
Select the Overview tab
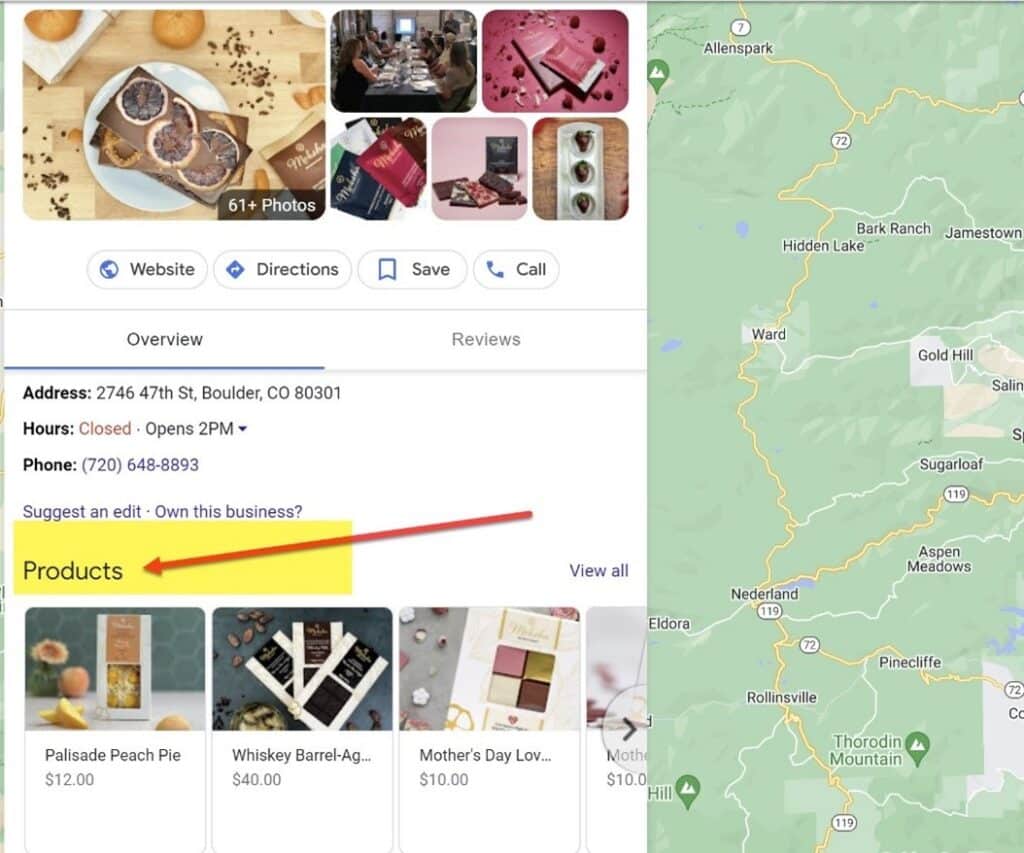[165, 340]
